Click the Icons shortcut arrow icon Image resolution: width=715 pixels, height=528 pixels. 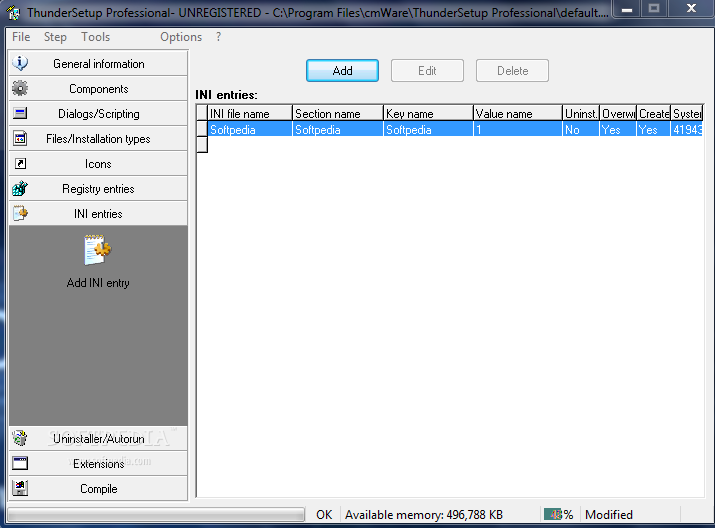20,163
